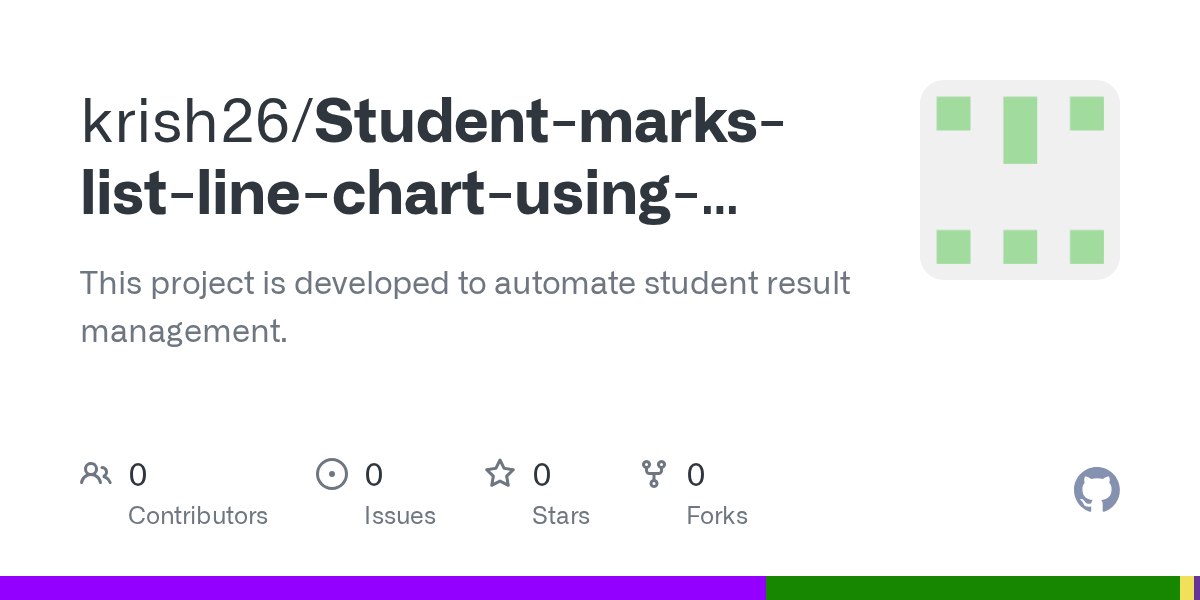Click the zero count above Contributors

click(138, 474)
